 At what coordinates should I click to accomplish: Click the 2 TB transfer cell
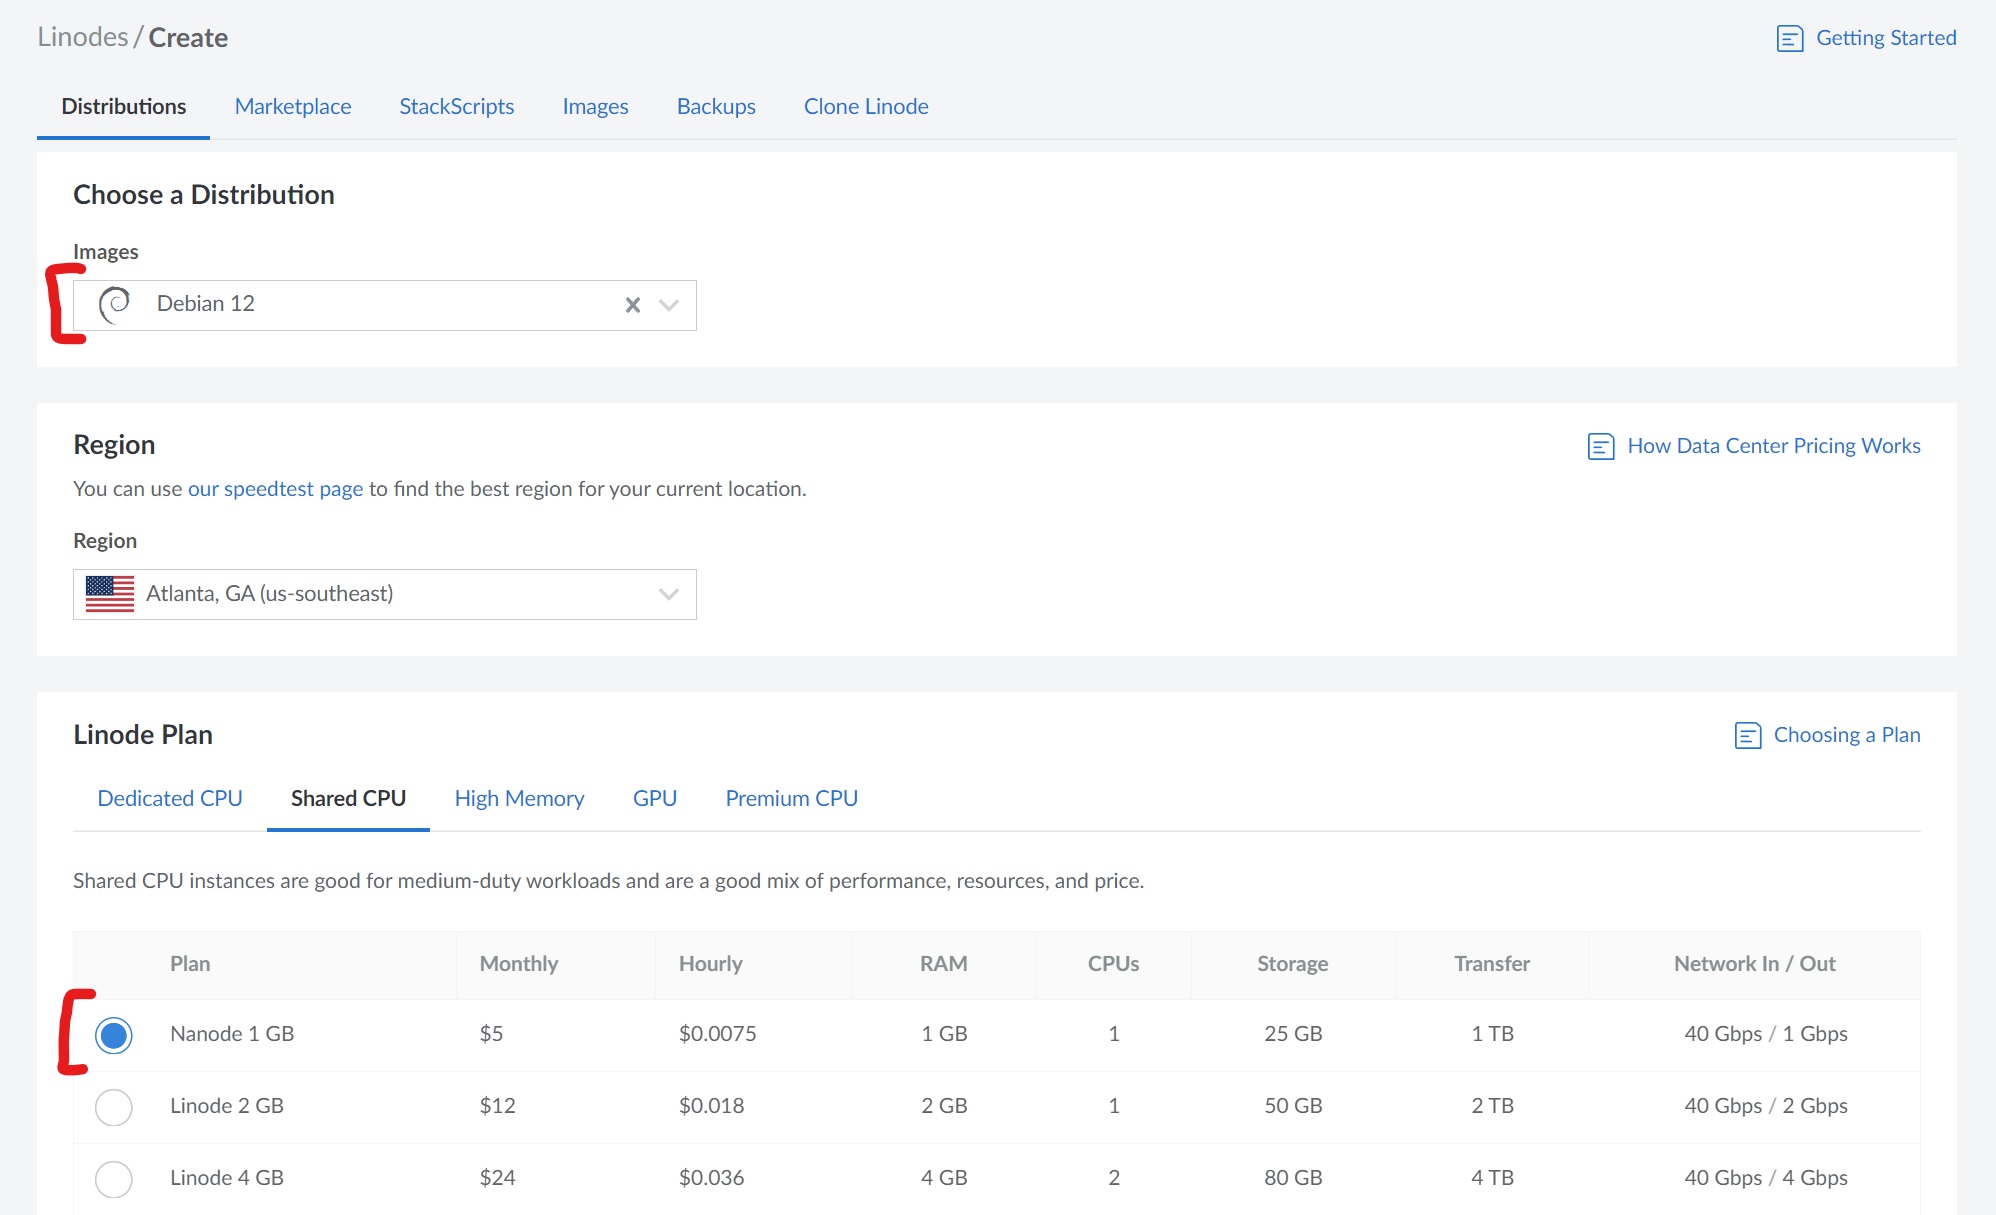[1492, 1106]
